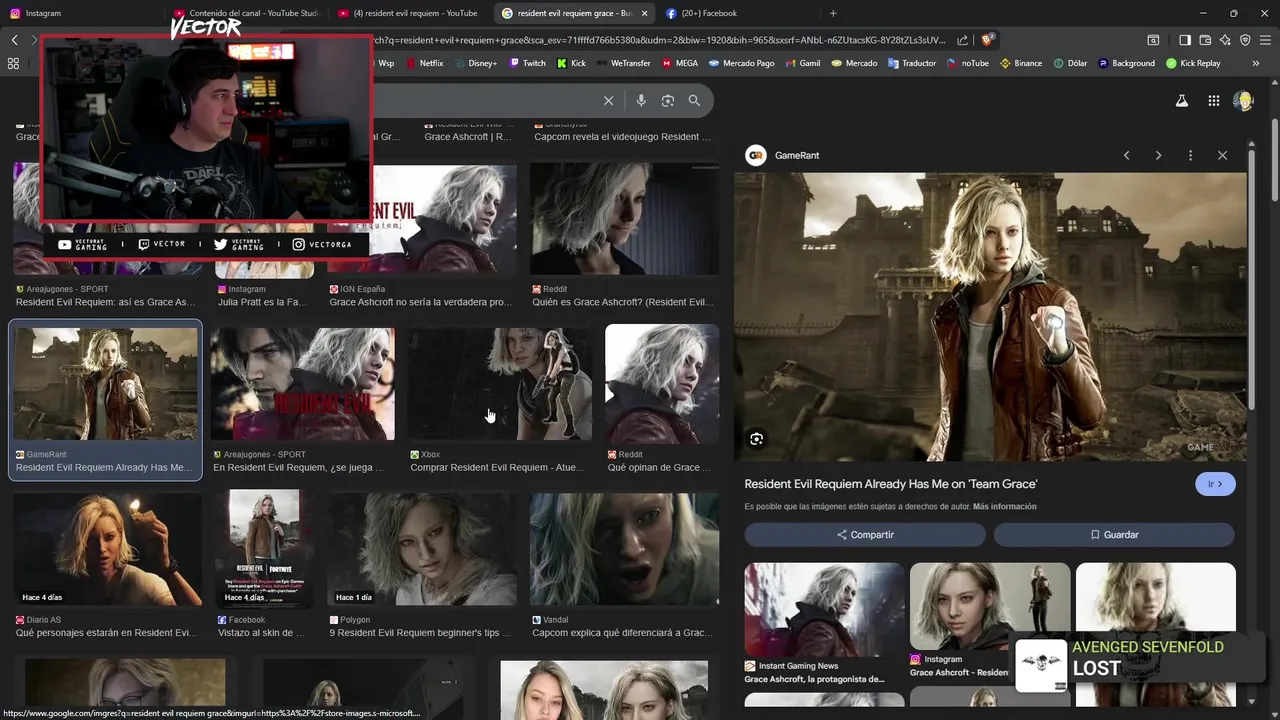
Task: Show more bookmarks with the chevron
Action: tap(1255, 63)
